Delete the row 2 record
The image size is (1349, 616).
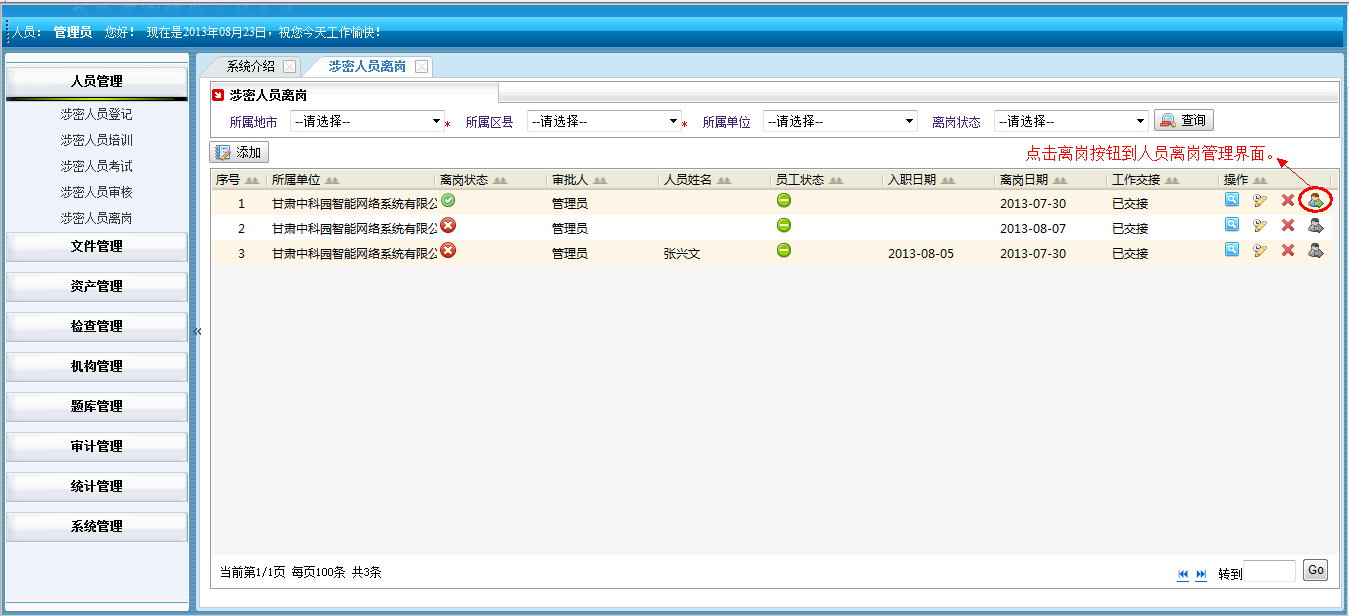pos(1288,225)
